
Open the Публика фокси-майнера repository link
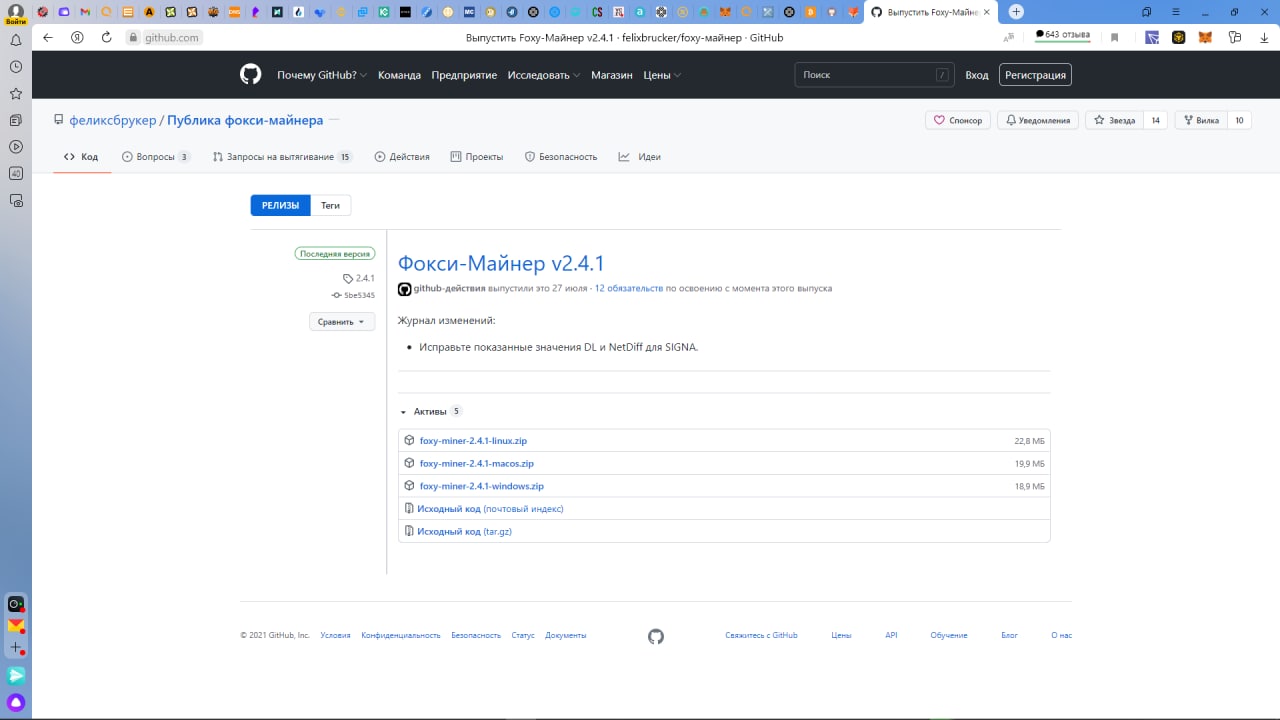point(245,120)
